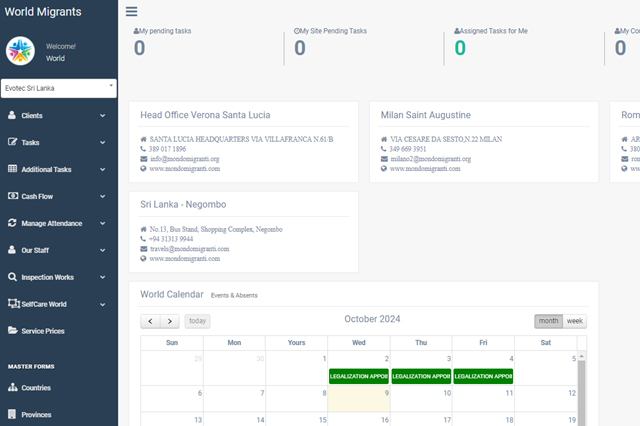Open the Provinces master form
The width and height of the screenshot is (640, 426).
click(36, 414)
